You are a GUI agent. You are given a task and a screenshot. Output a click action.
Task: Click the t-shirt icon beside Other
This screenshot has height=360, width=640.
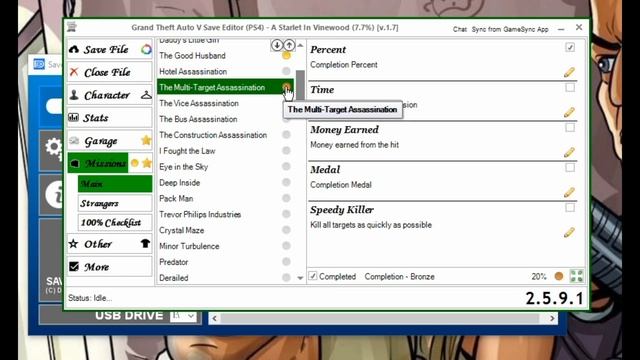(145, 244)
